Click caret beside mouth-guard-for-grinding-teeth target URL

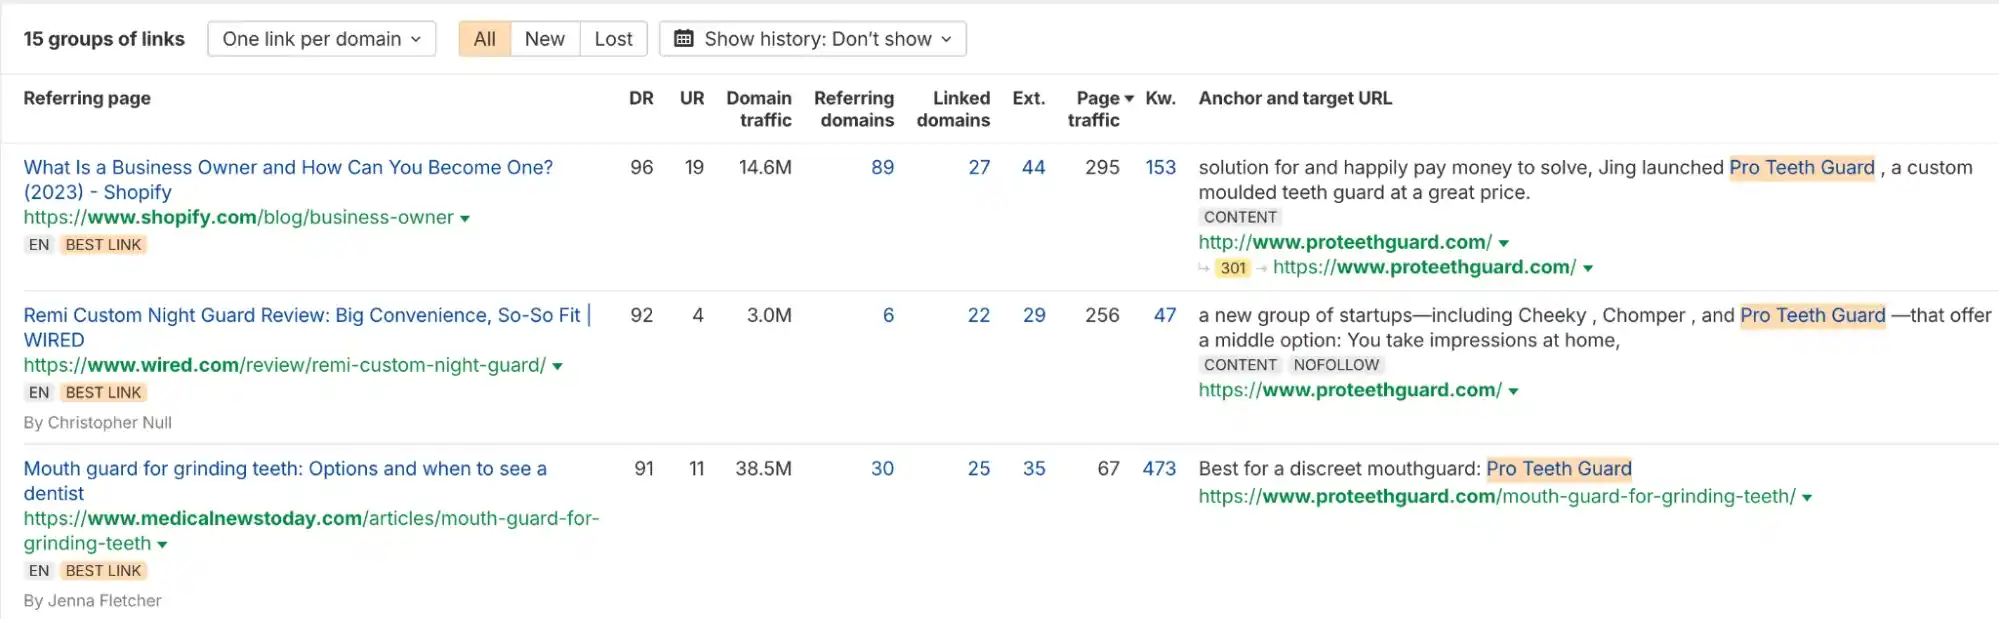click(x=1807, y=498)
